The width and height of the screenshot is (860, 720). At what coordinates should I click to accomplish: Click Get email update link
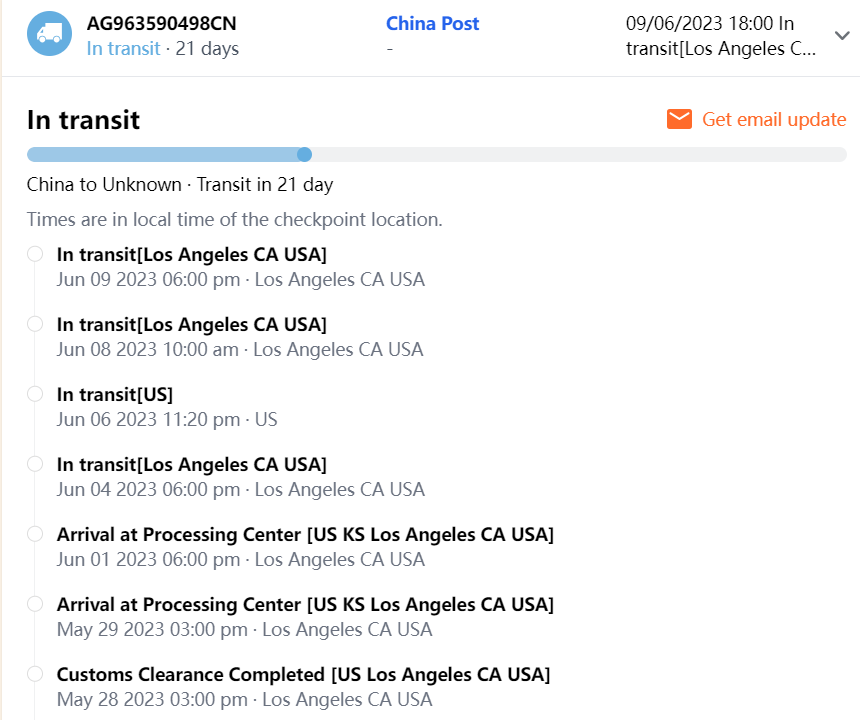click(x=774, y=120)
